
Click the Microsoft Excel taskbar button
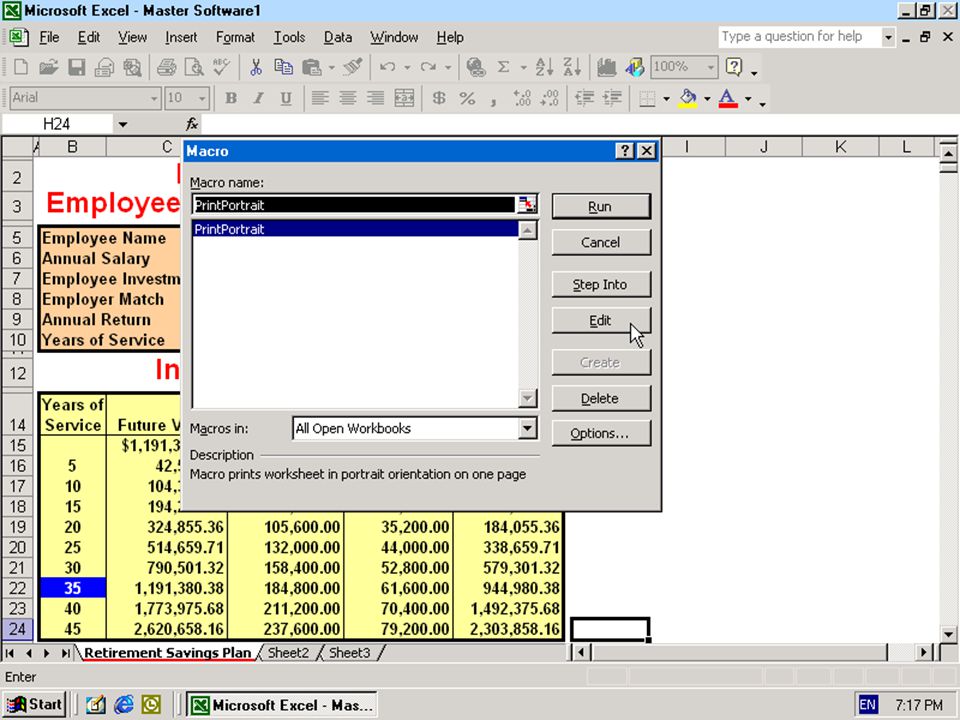coord(282,705)
